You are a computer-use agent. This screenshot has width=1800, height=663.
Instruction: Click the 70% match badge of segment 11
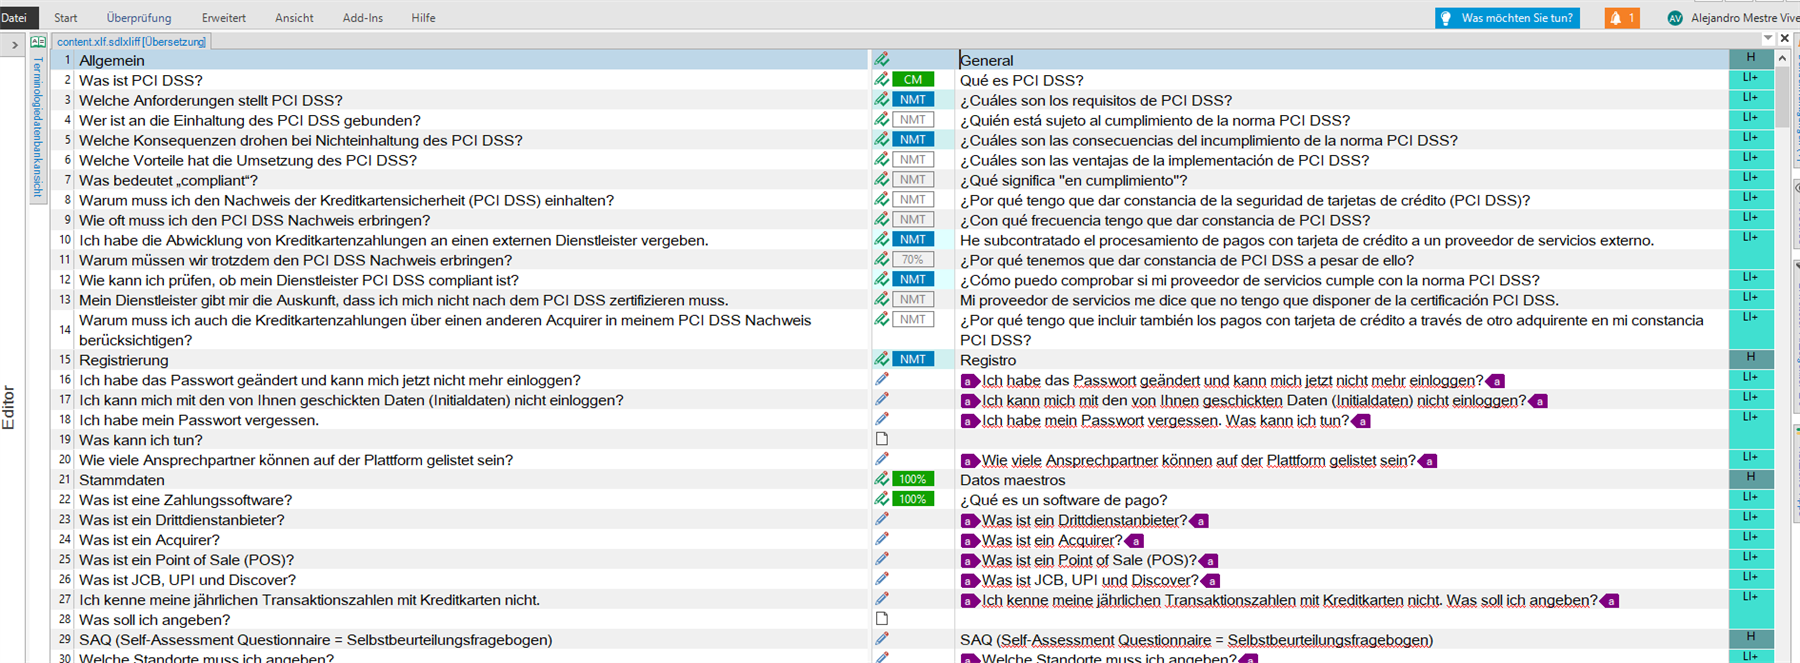(913, 260)
